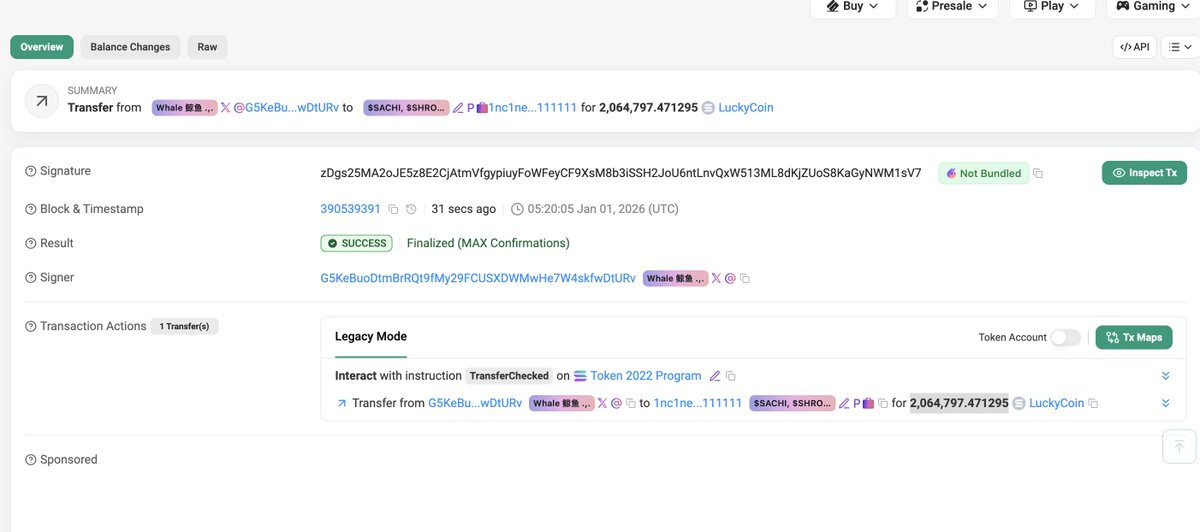
Task: Click the Sponsored help icon
Action: click(x=30, y=460)
